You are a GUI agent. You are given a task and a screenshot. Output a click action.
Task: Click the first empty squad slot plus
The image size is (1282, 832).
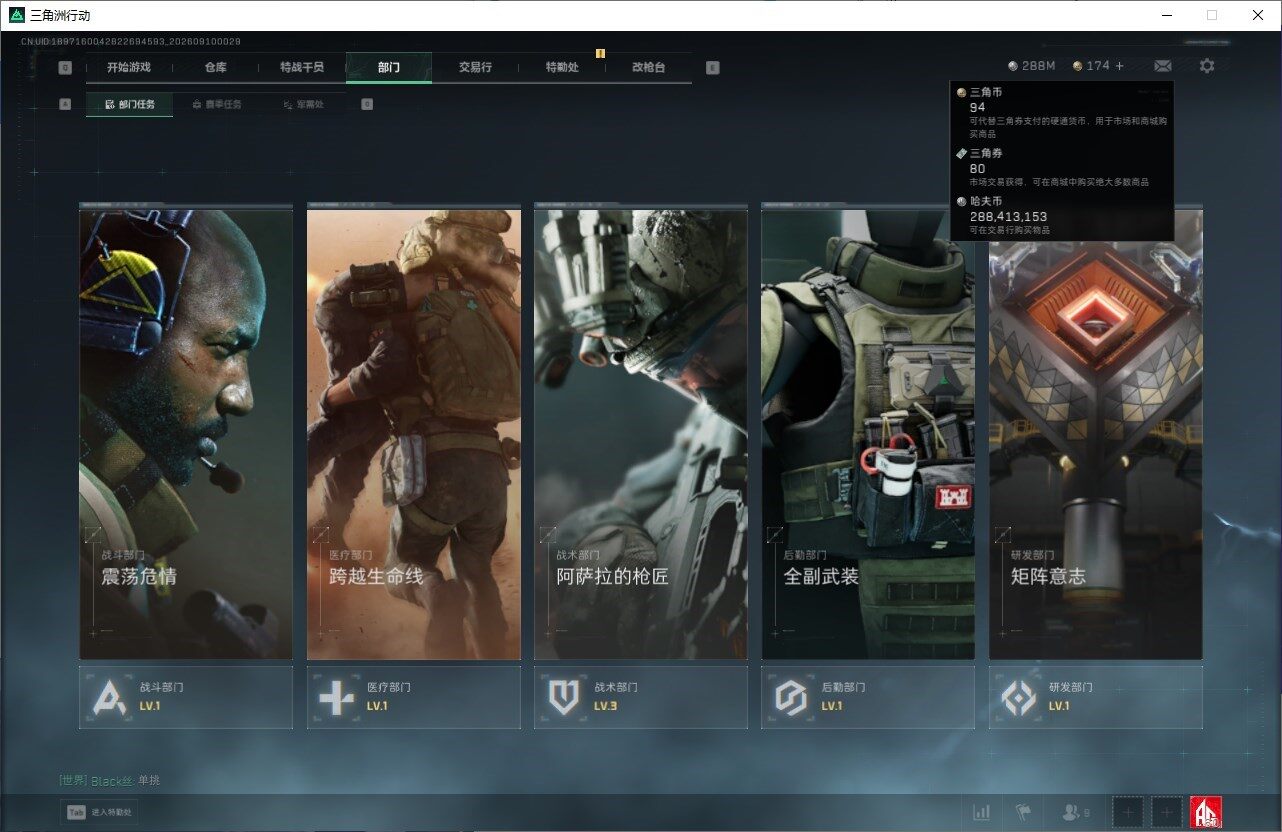click(x=1128, y=813)
